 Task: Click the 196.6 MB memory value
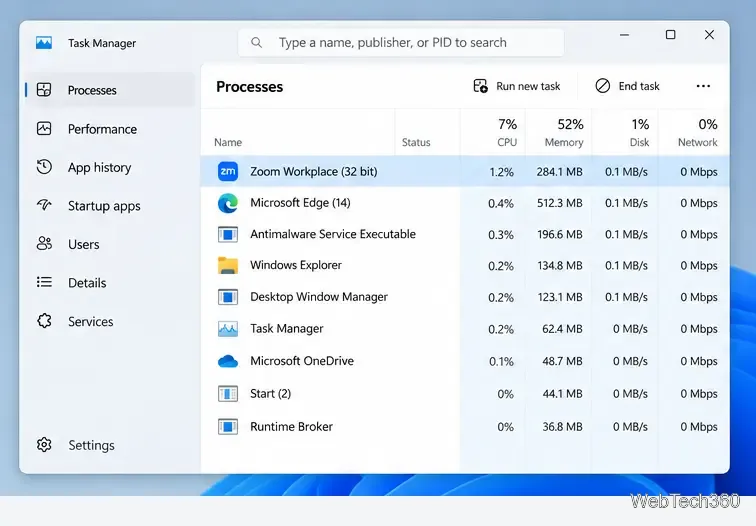click(560, 235)
